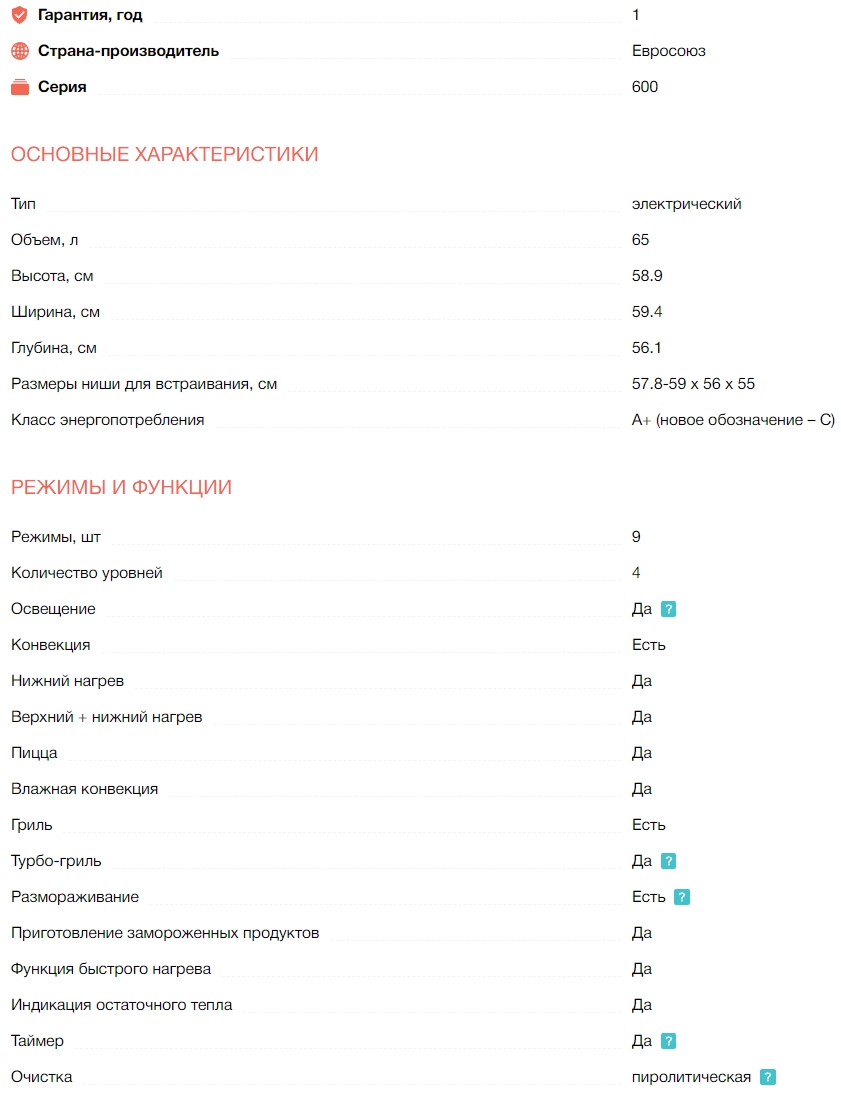Click the Функция быстрого нагрева label
The image size is (841, 1112).
(x=111, y=969)
